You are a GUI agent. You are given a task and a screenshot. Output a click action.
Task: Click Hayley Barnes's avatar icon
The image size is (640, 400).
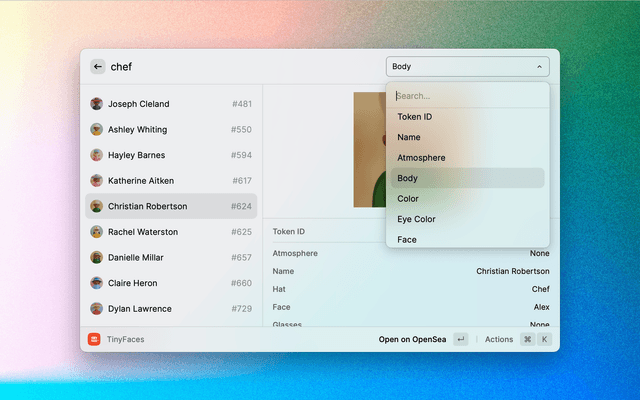97,155
